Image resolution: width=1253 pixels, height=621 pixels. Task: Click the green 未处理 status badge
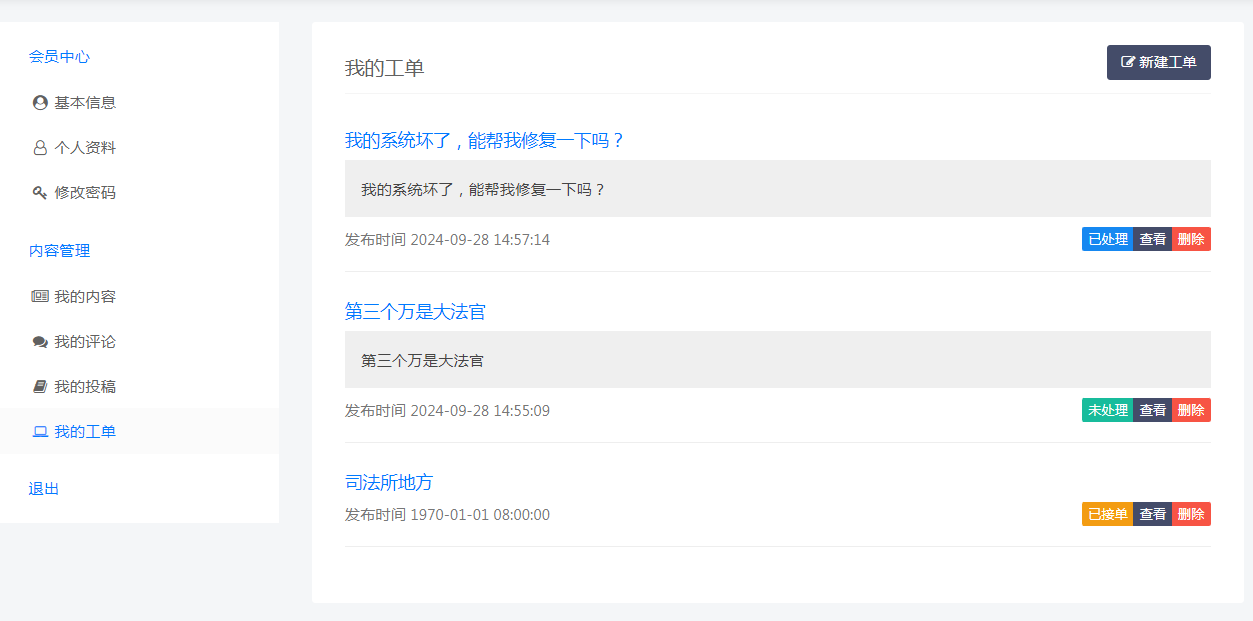(x=1107, y=410)
